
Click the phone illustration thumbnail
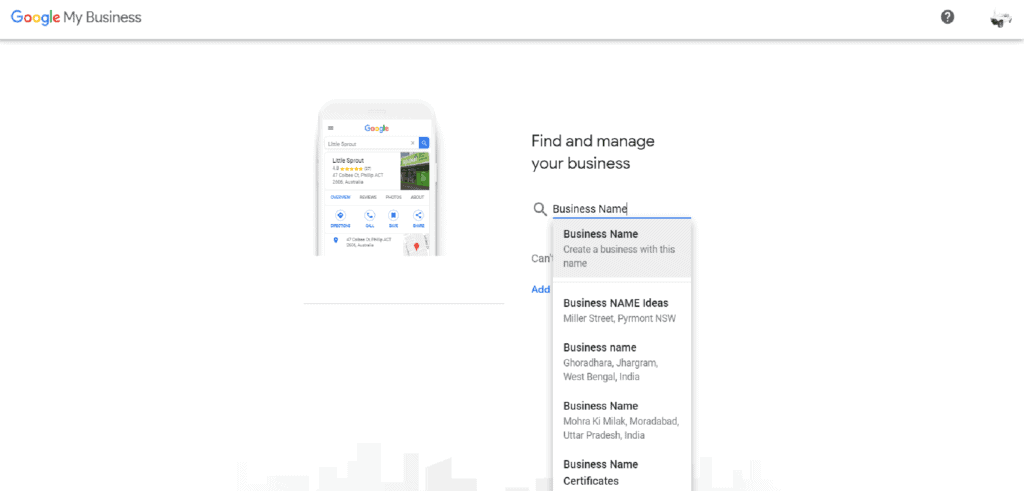(377, 177)
